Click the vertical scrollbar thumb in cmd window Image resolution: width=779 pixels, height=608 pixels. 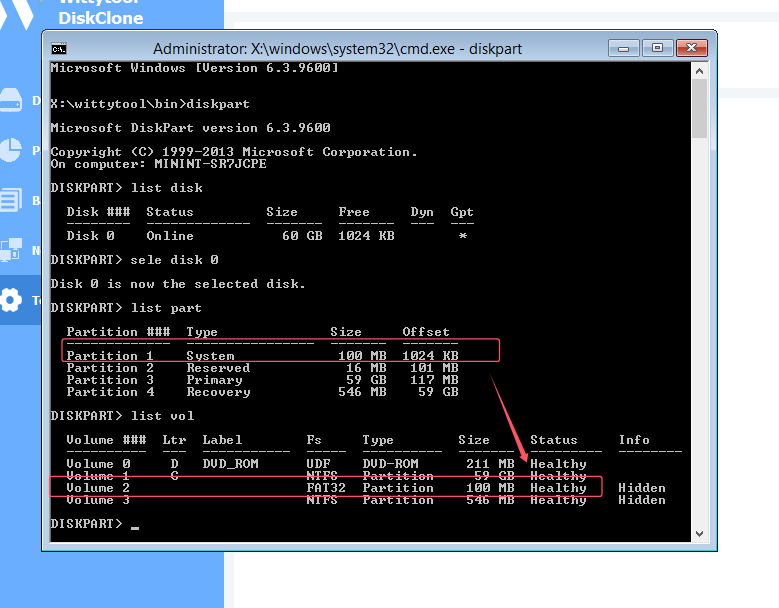click(700, 108)
